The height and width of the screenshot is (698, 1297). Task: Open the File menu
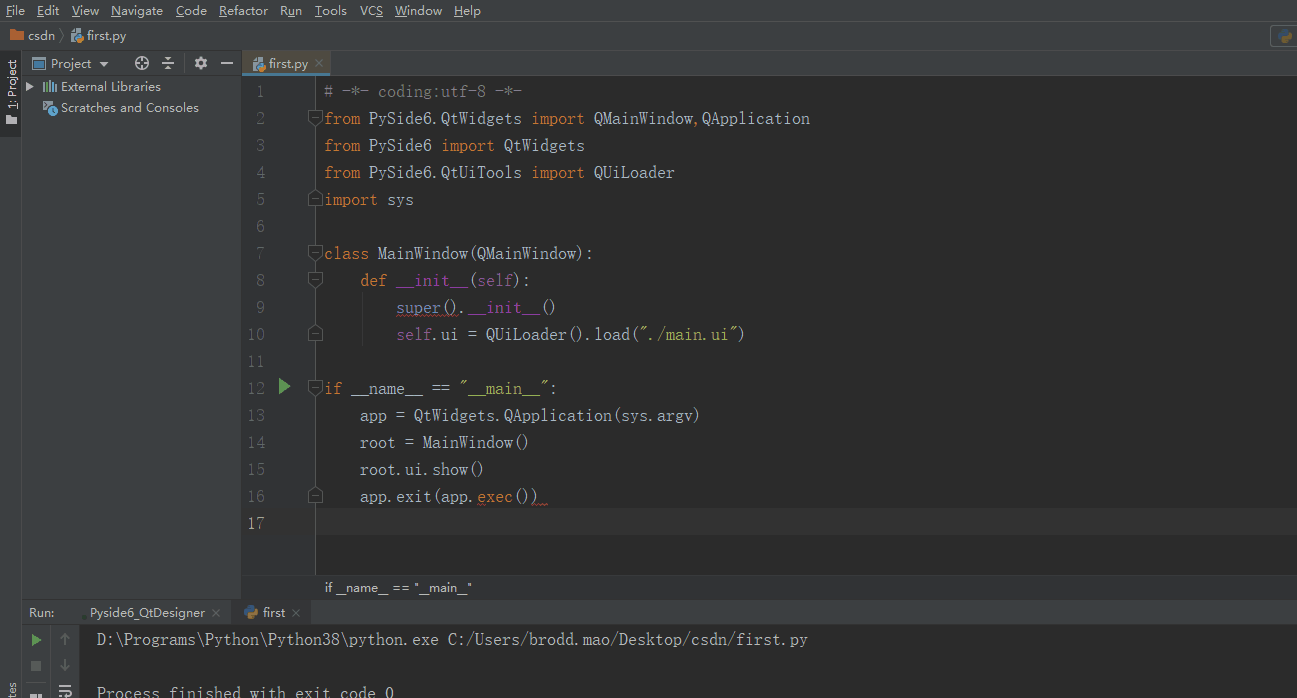click(15, 11)
